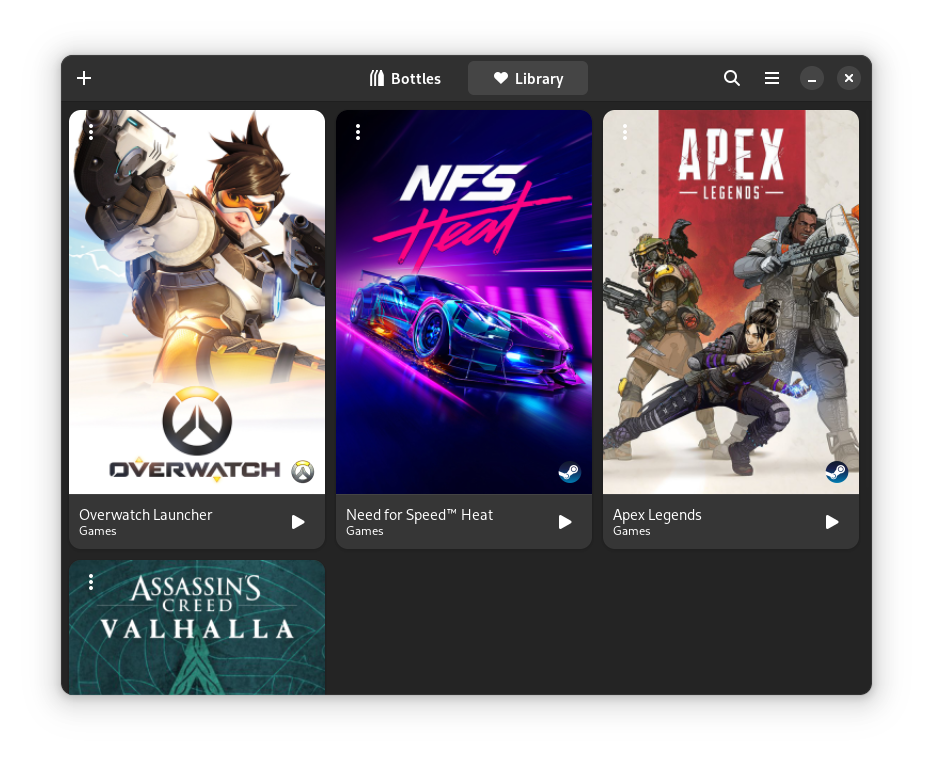Open three-dot menu on Assassin's Creed Valhalla
Viewport: 933px width, 762px height.
click(91, 582)
